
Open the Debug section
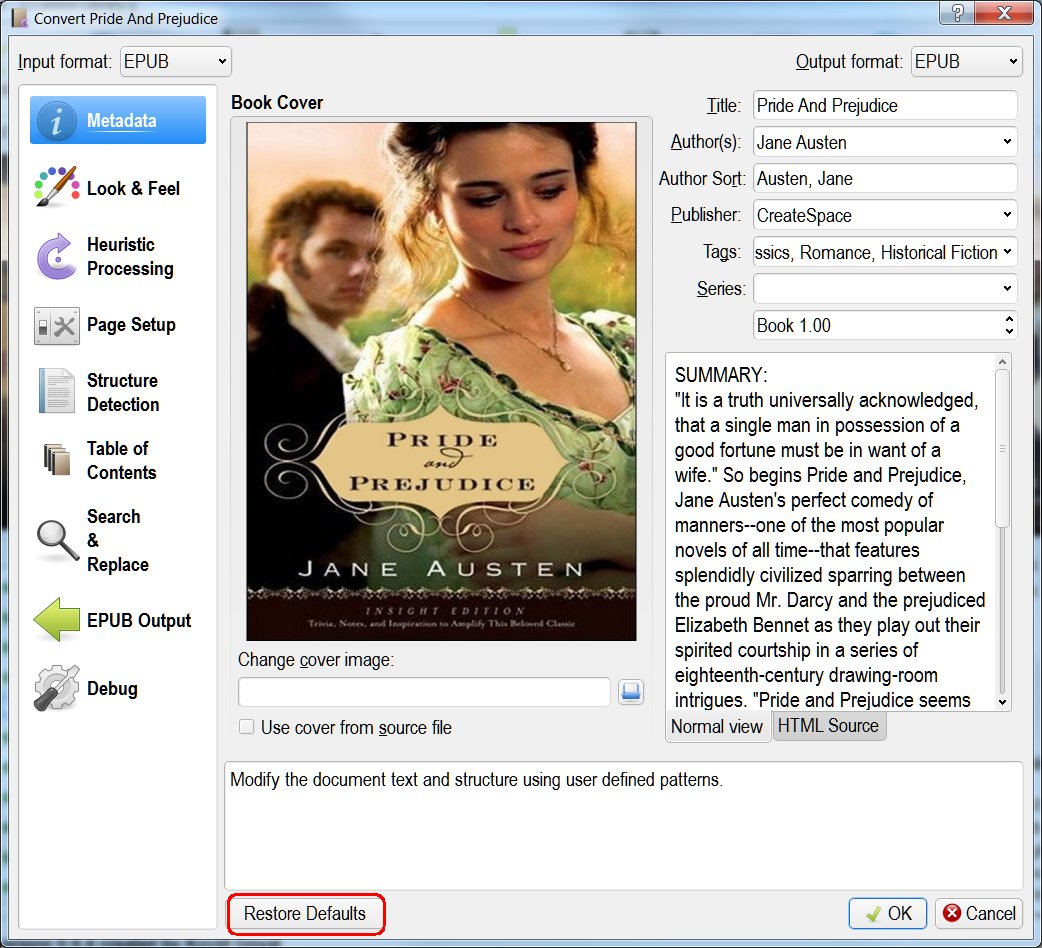click(x=118, y=688)
